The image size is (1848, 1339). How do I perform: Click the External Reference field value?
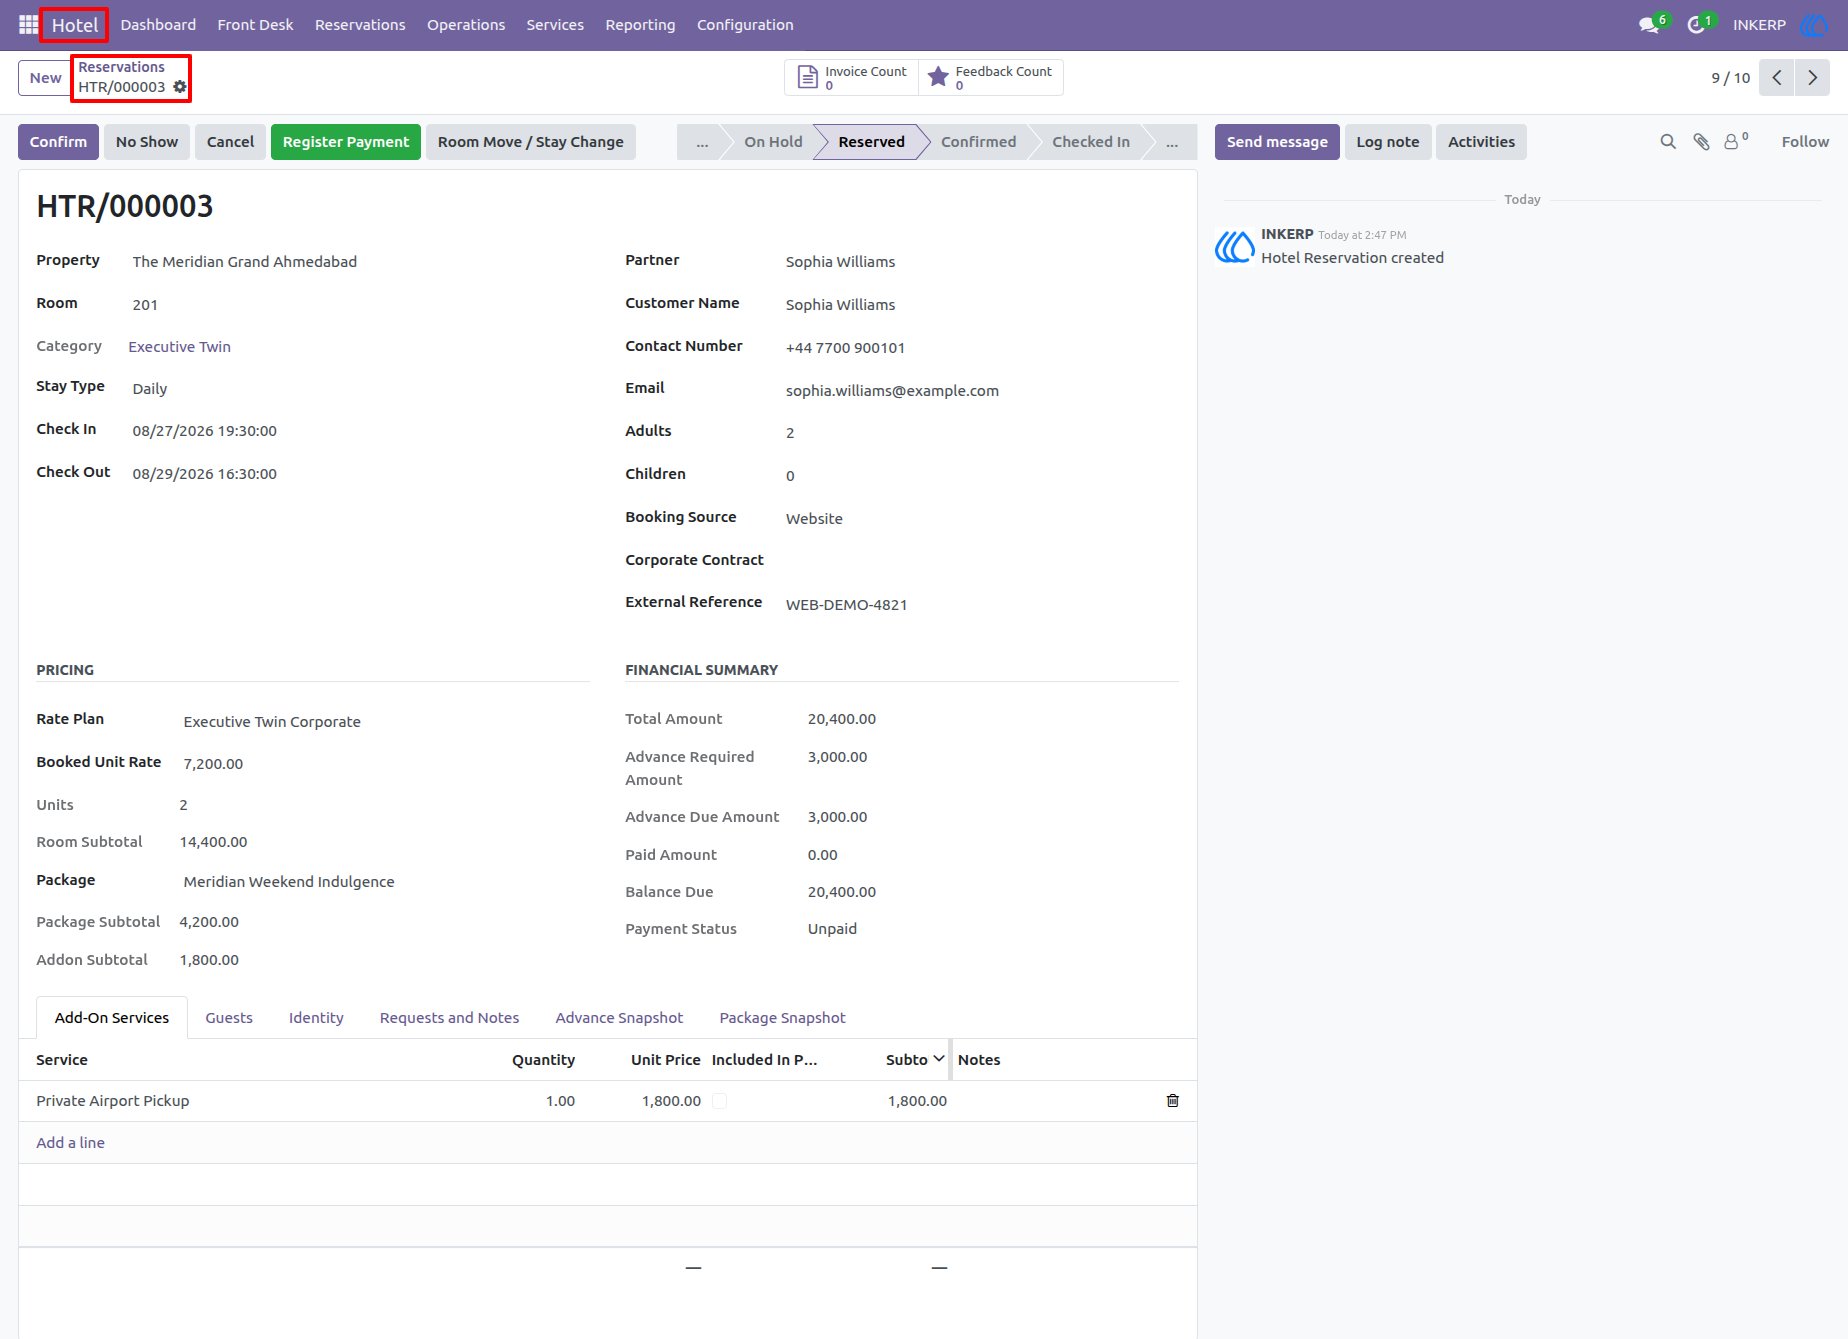(847, 605)
